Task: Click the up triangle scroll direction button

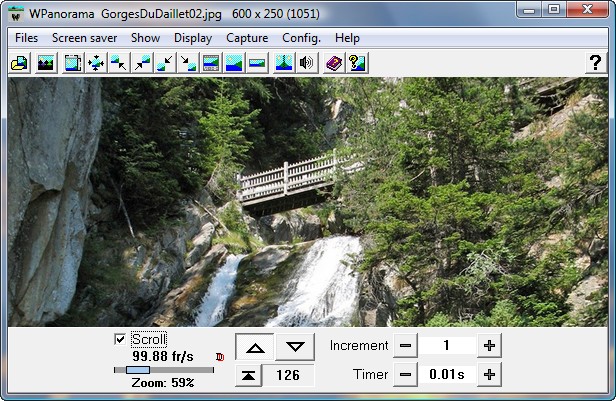Action: (x=255, y=347)
